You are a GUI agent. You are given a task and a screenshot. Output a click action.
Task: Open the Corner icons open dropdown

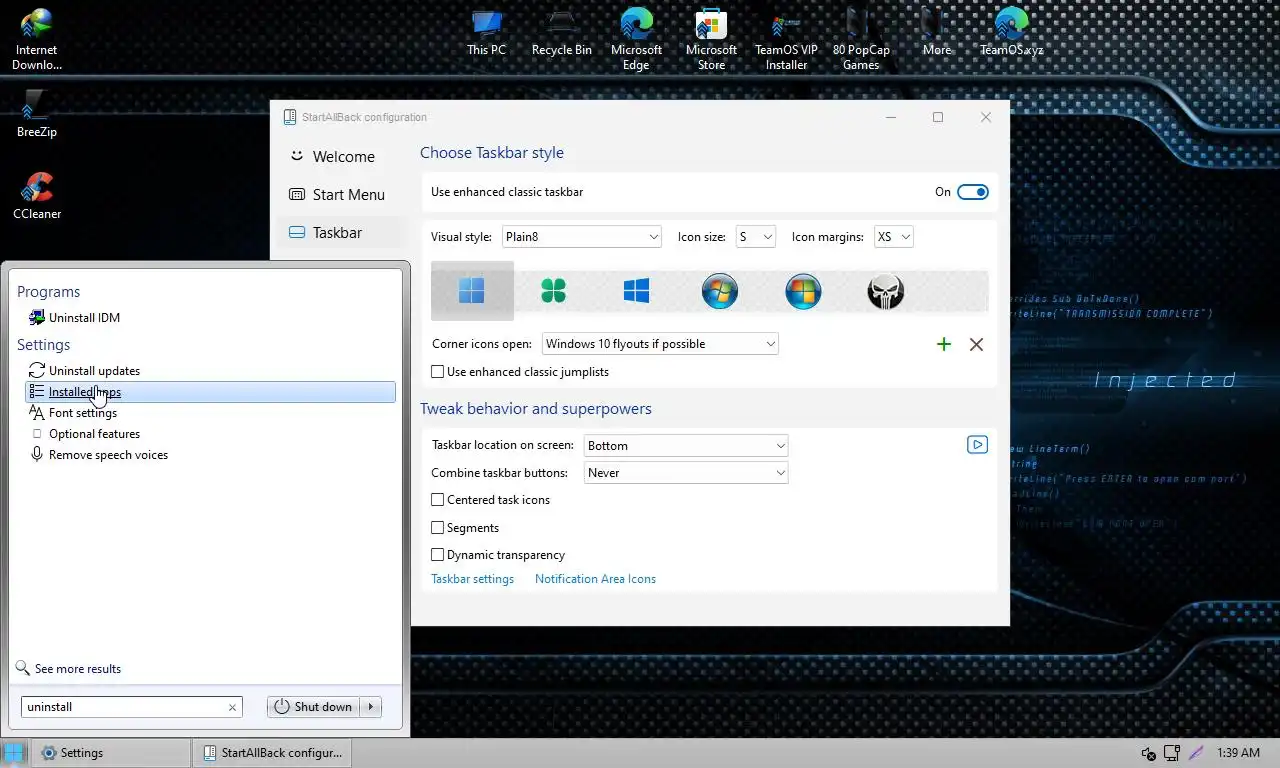click(660, 344)
